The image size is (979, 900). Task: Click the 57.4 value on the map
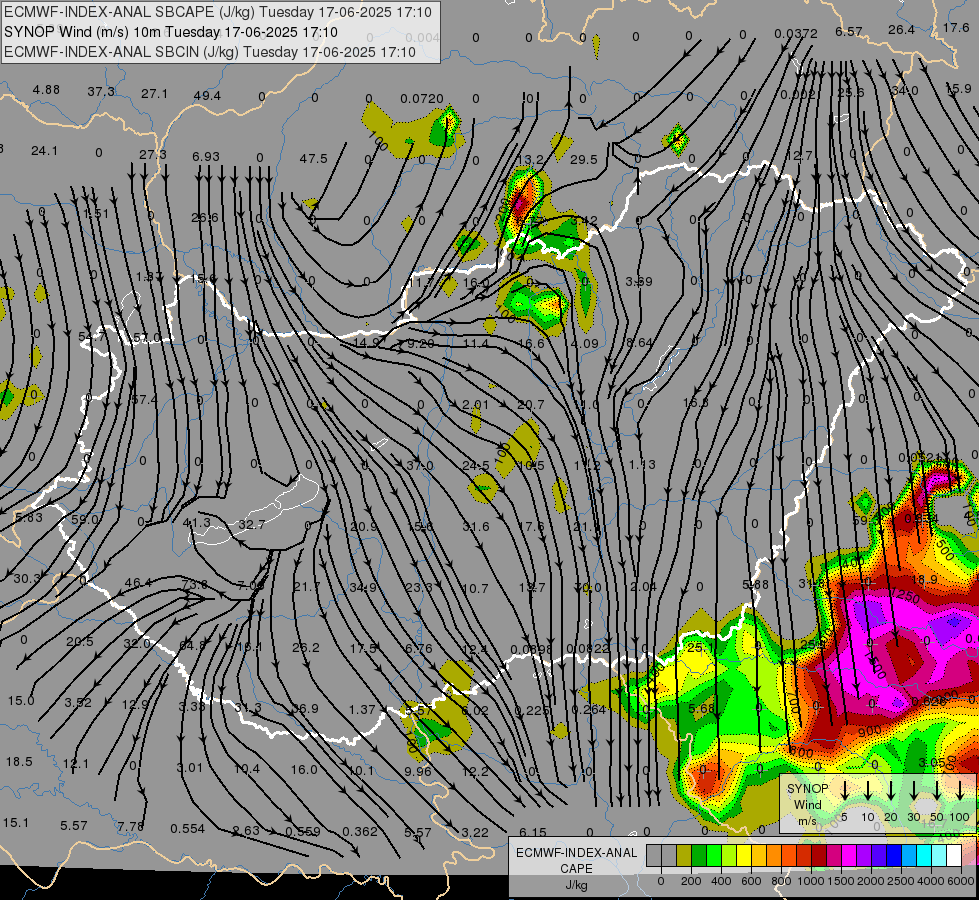coord(144,399)
